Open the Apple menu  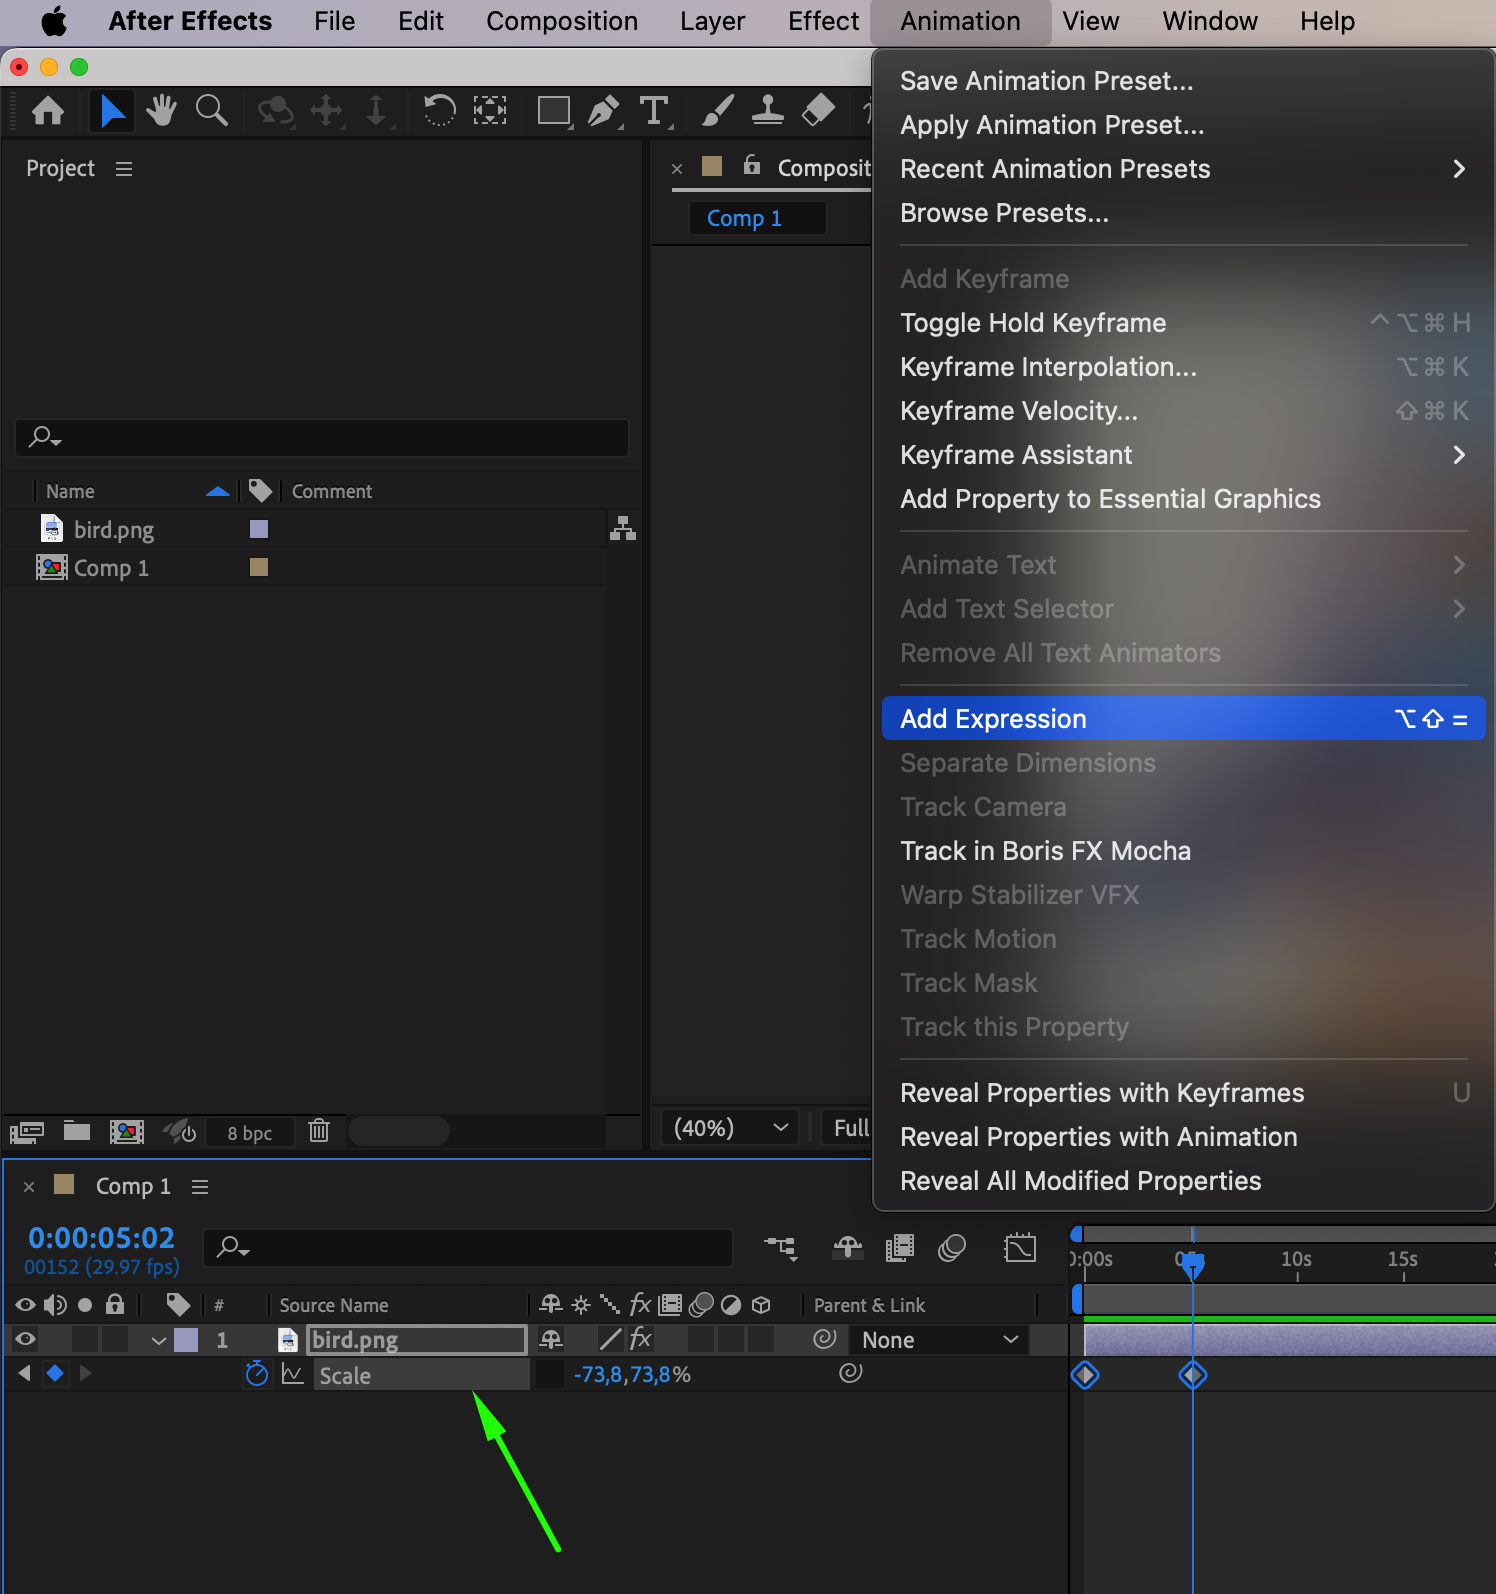click(54, 21)
